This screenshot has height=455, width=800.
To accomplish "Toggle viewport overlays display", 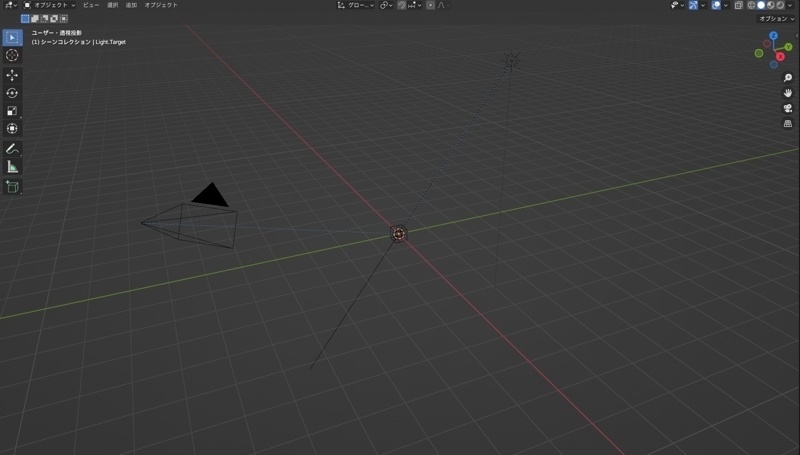I will (x=716, y=5).
